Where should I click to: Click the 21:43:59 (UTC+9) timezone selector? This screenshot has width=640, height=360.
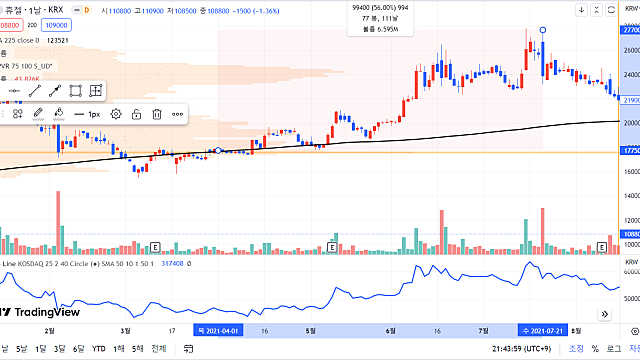click(521, 349)
